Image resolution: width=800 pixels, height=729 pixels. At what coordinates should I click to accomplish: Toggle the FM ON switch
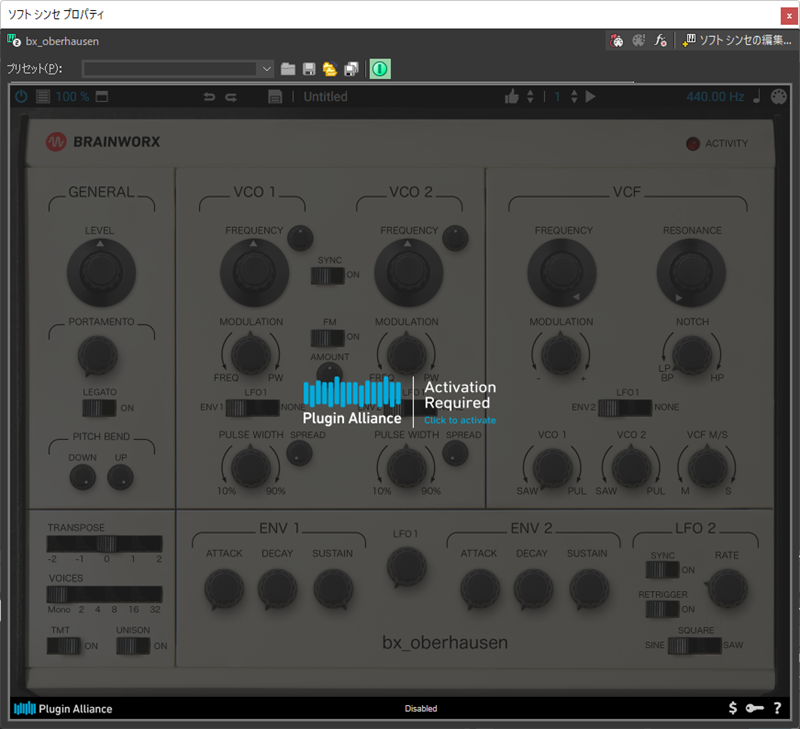[x=328, y=338]
